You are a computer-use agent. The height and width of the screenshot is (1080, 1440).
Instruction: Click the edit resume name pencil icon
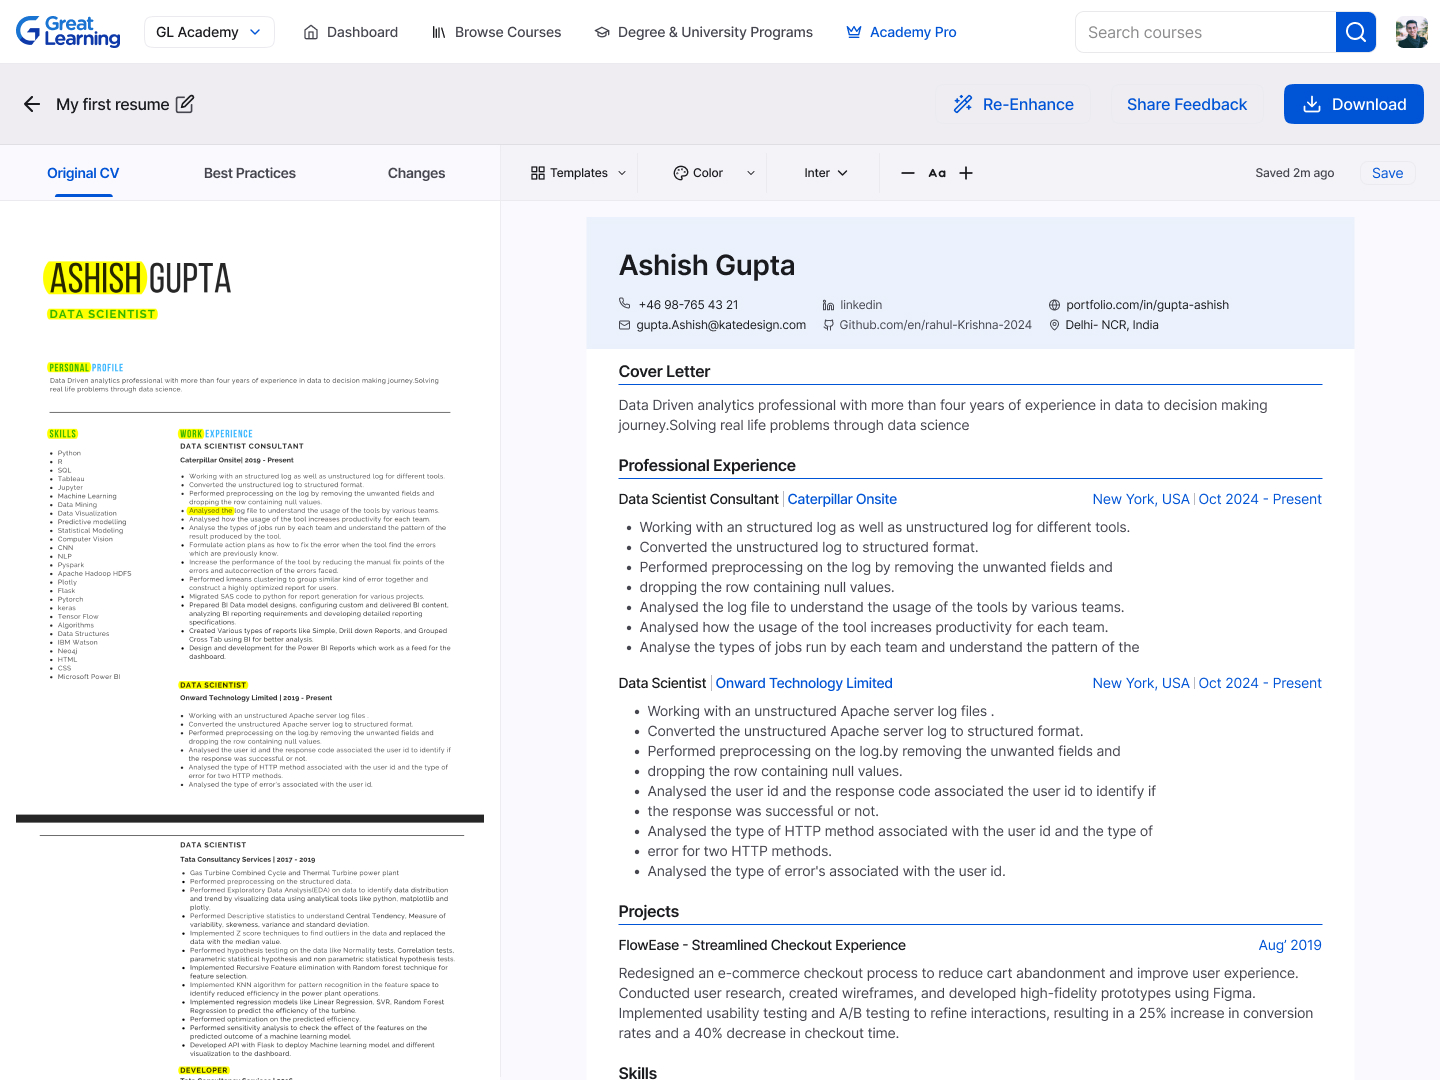[185, 104]
